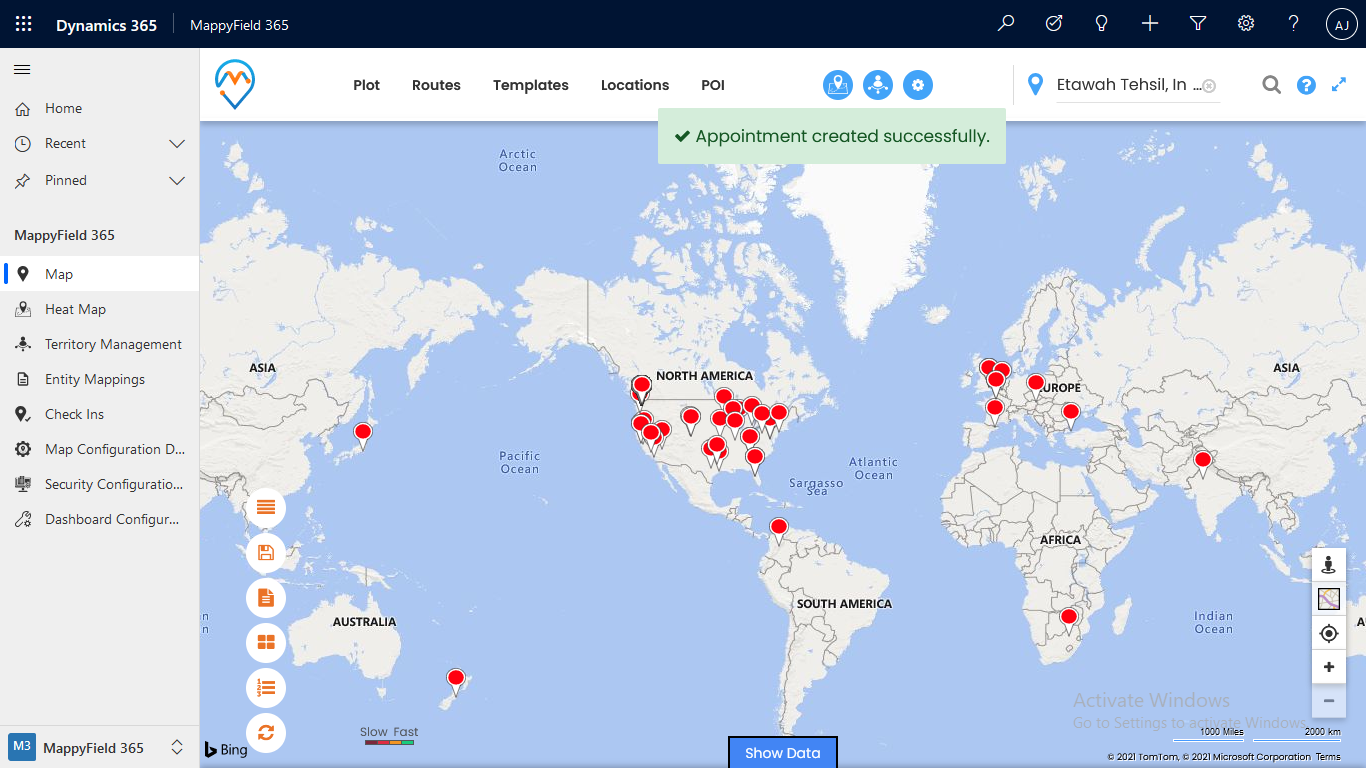Click the search magnifier in top bar
Viewport: 1366px width, 768px height.
[x=1006, y=24]
